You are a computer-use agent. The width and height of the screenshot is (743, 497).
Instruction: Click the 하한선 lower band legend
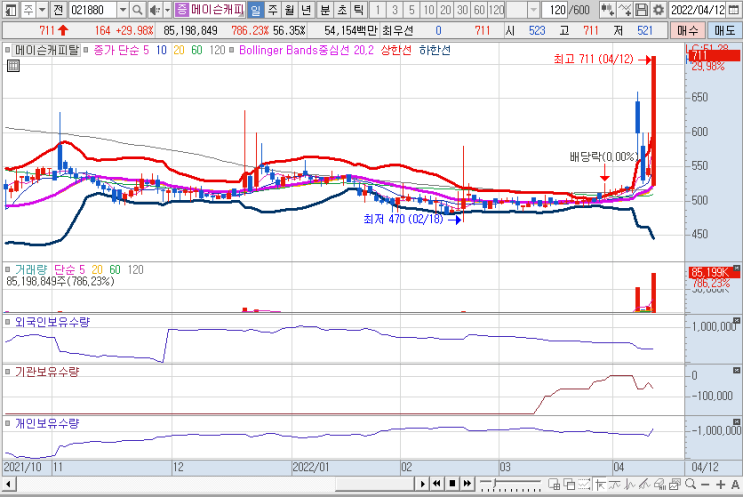435,50
